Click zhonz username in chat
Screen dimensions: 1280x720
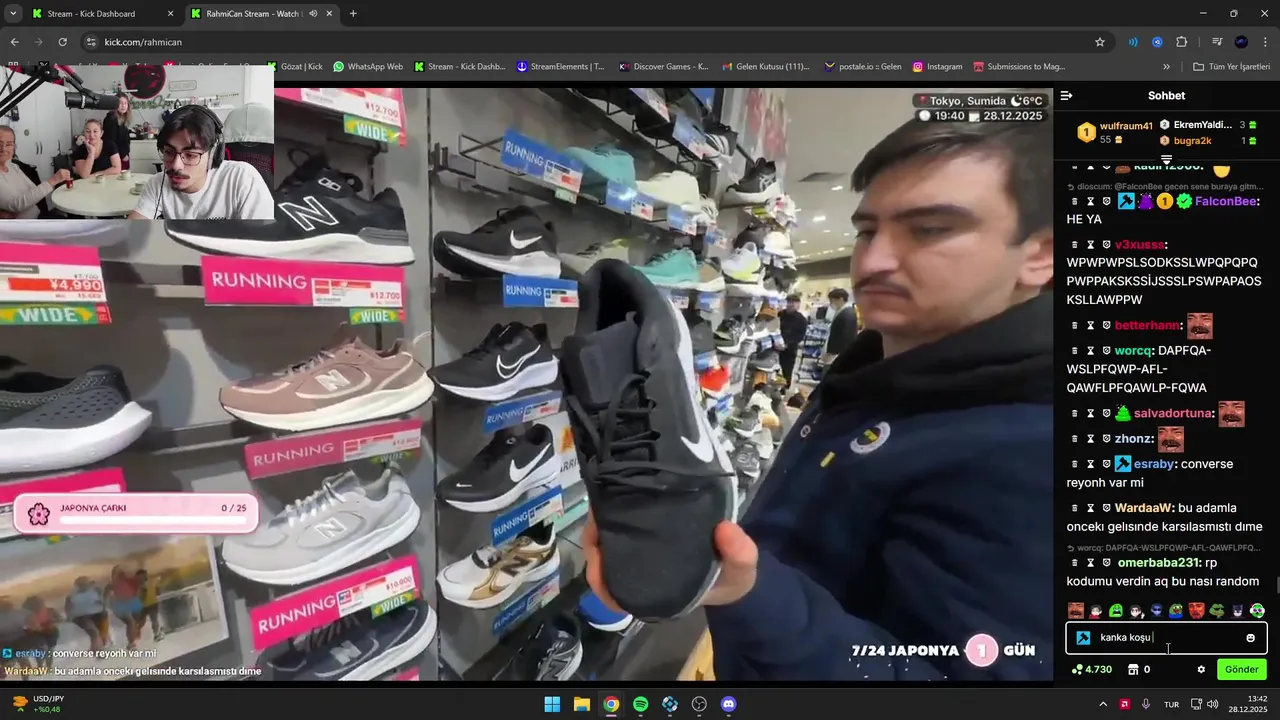point(1133,438)
